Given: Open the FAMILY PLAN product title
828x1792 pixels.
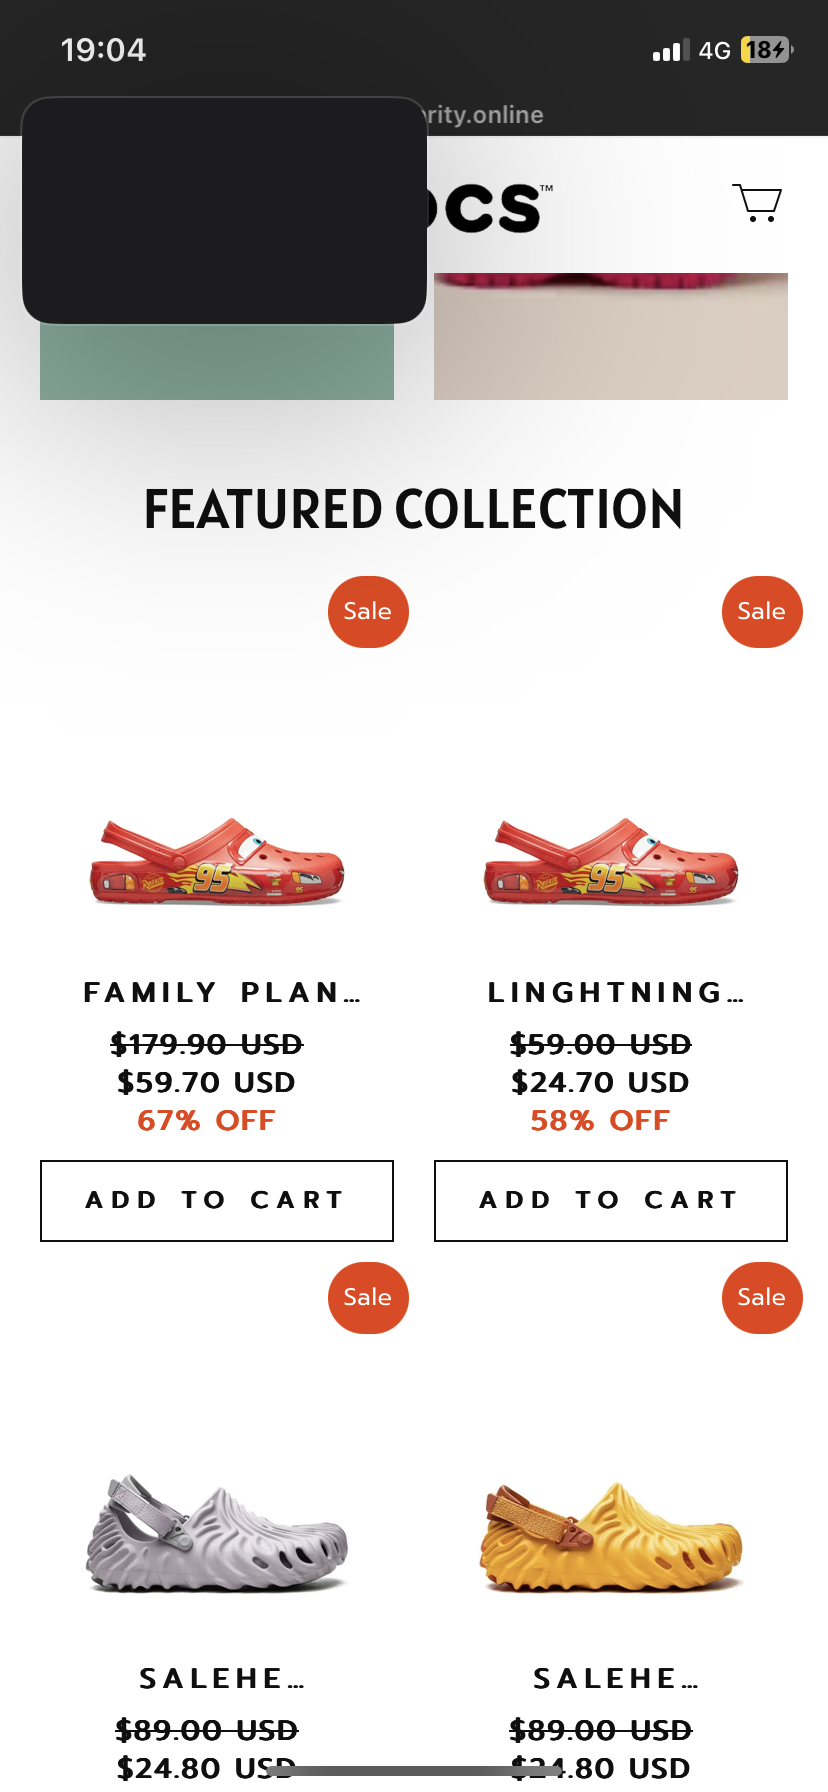Looking at the screenshot, I should [222, 993].
